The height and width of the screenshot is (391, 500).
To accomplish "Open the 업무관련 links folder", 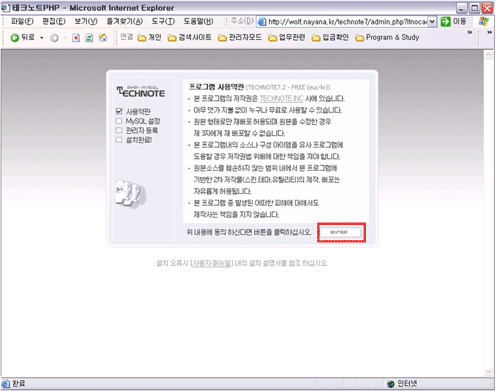I will 287,38.
